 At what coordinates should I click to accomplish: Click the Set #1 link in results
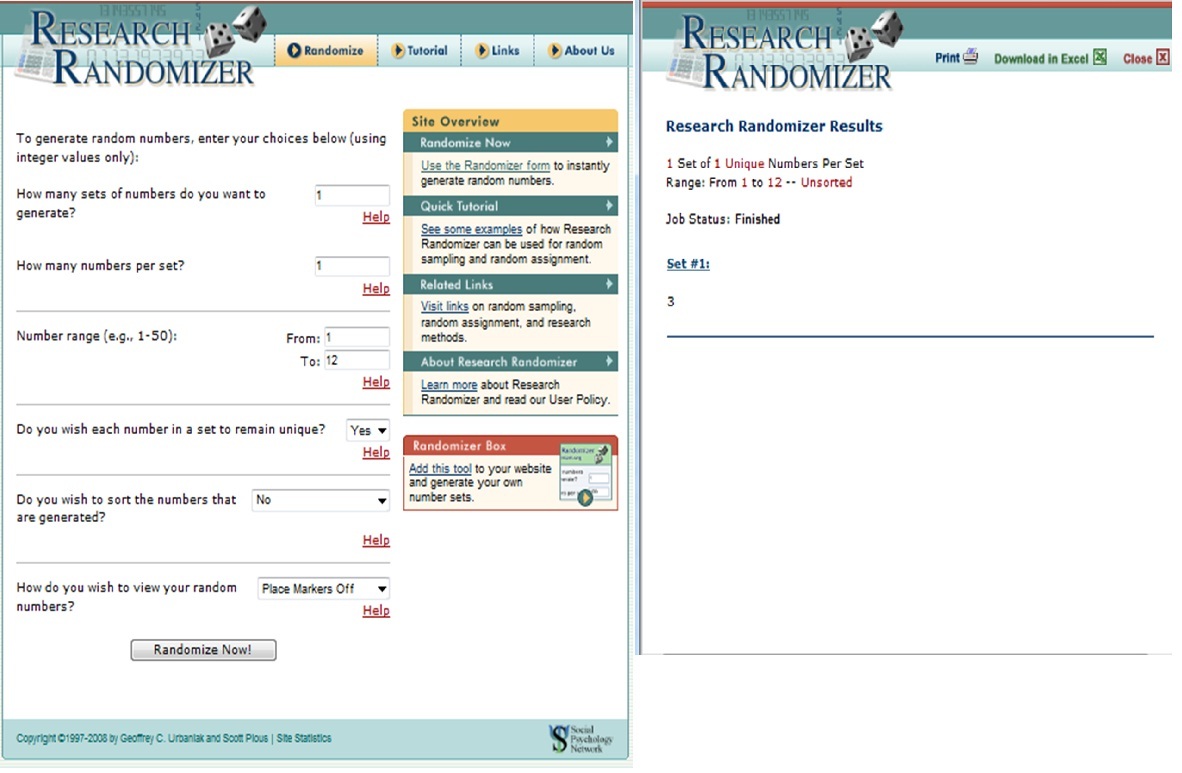[688, 264]
